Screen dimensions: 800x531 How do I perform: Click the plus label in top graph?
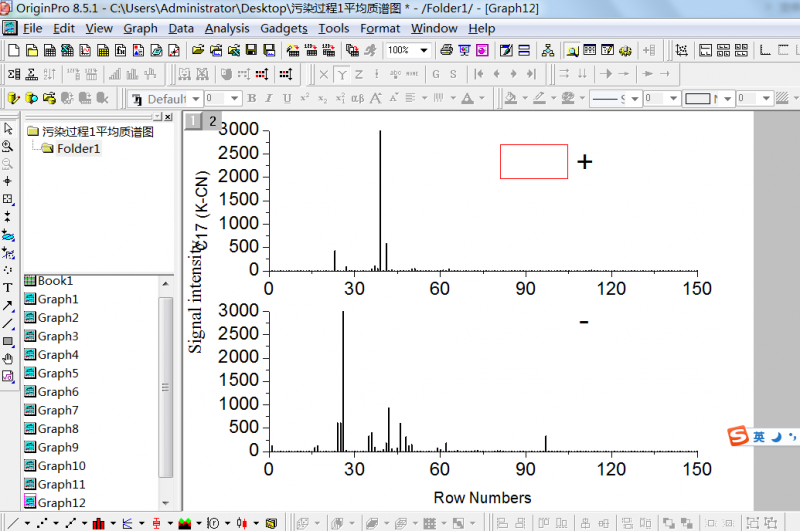click(585, 162)
